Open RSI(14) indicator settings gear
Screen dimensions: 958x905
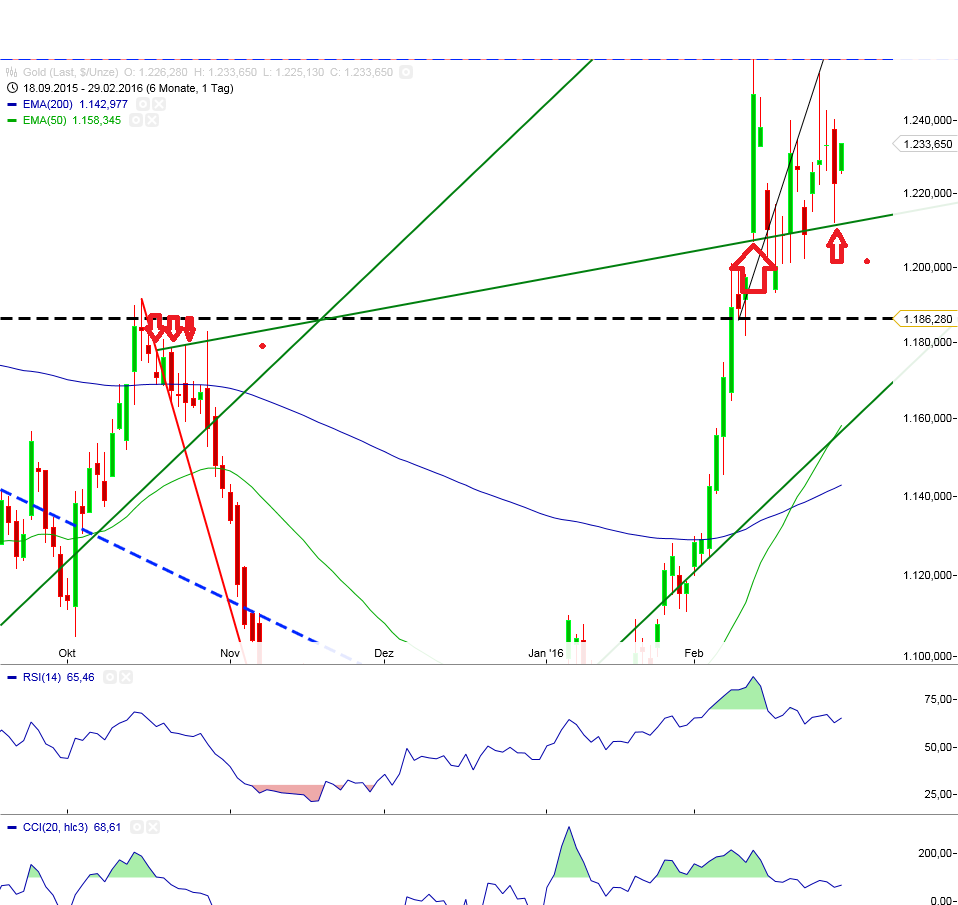click(x=109, y=677)
